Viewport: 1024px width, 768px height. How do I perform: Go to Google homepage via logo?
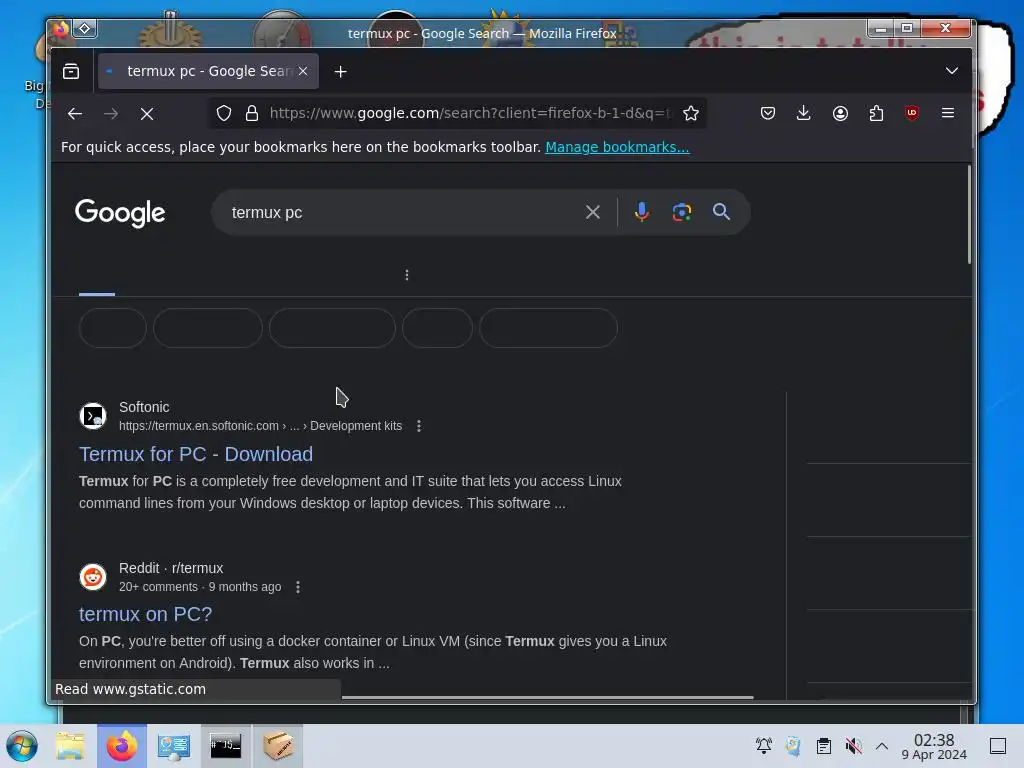point(120,213)
